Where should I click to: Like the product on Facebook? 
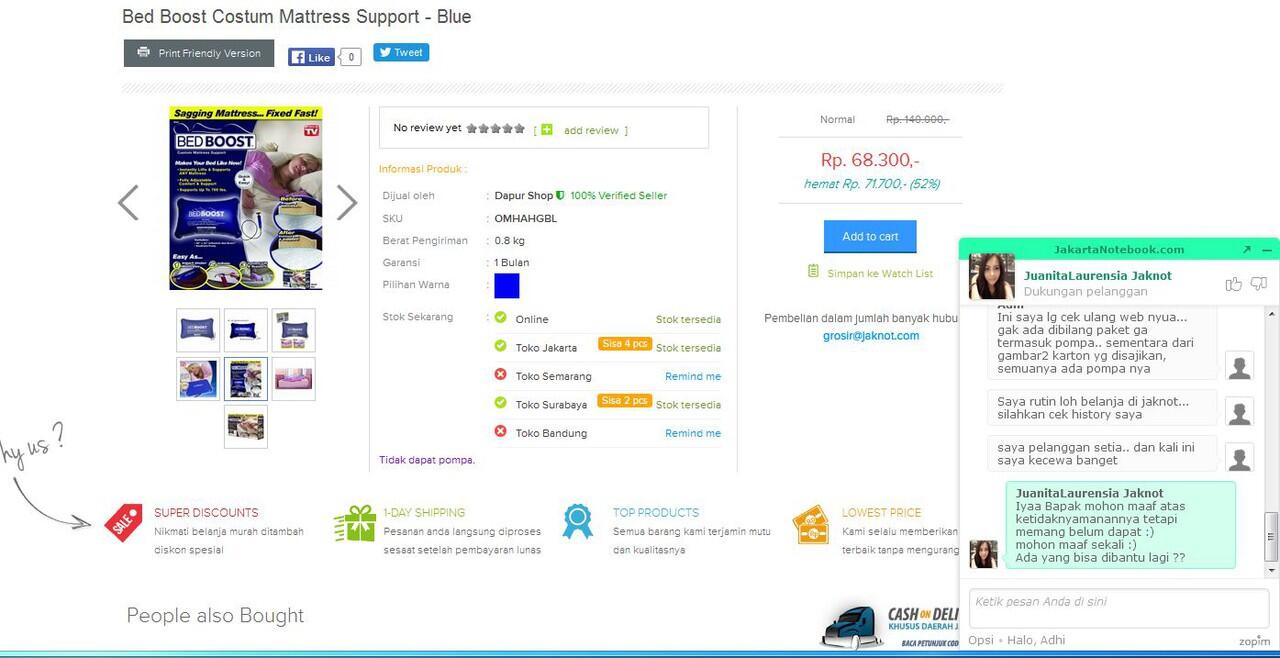(311, 57)
